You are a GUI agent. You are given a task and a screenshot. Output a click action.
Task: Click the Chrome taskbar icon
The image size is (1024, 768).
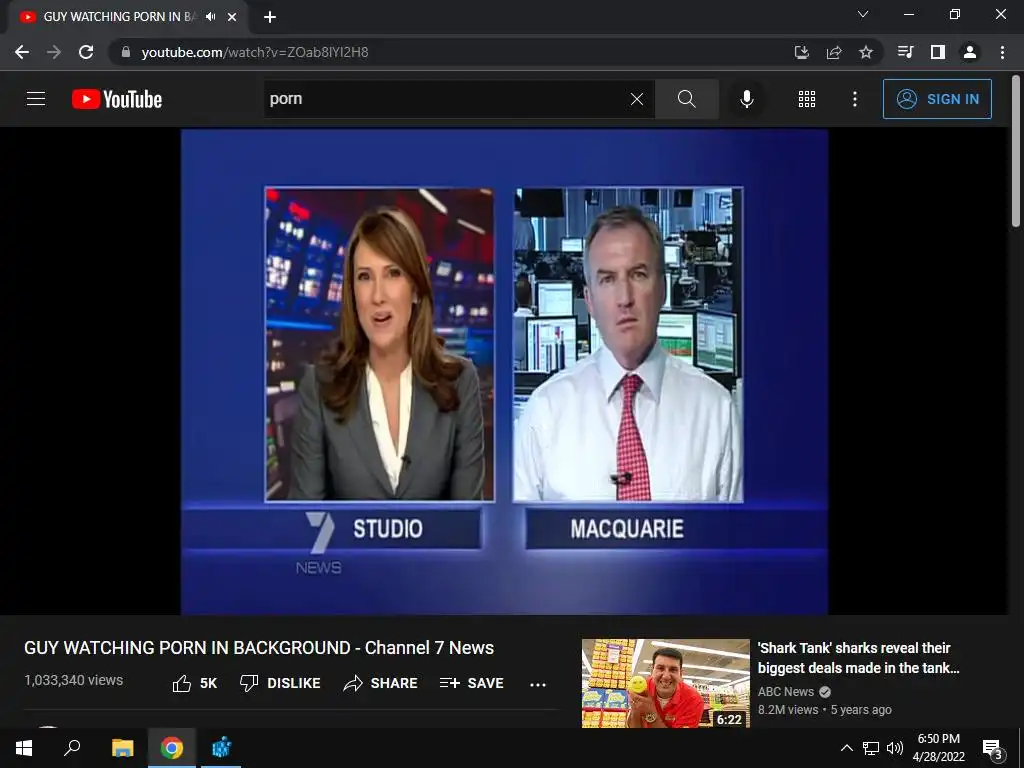(172, 748)
